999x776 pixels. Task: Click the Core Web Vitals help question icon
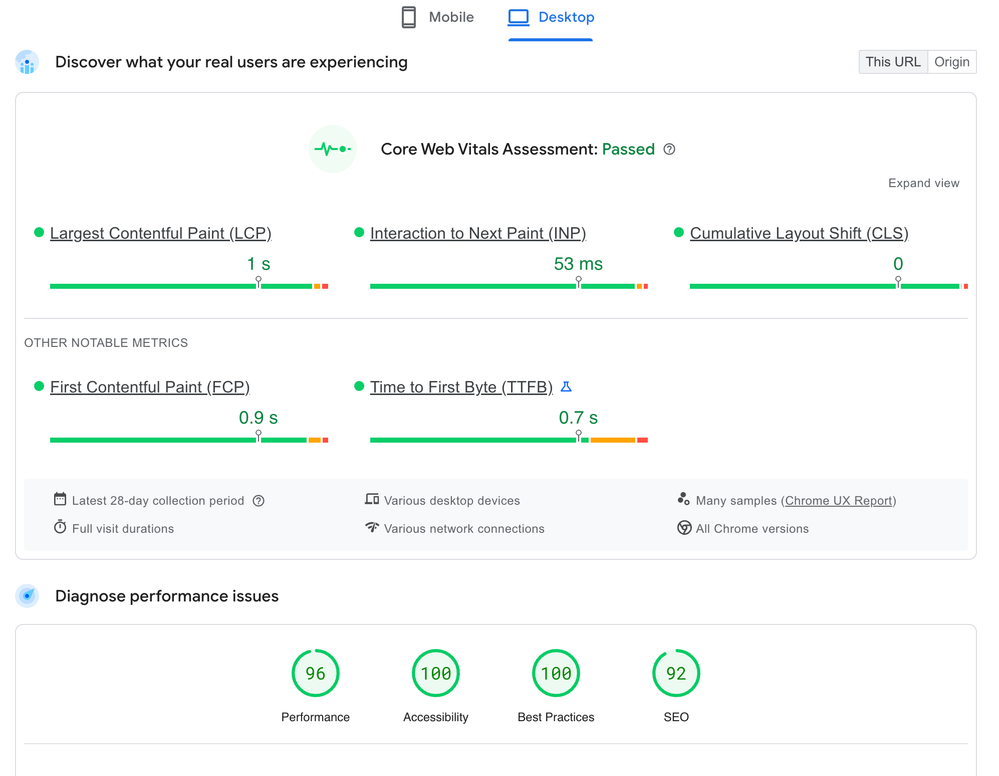tap(669, 149)
